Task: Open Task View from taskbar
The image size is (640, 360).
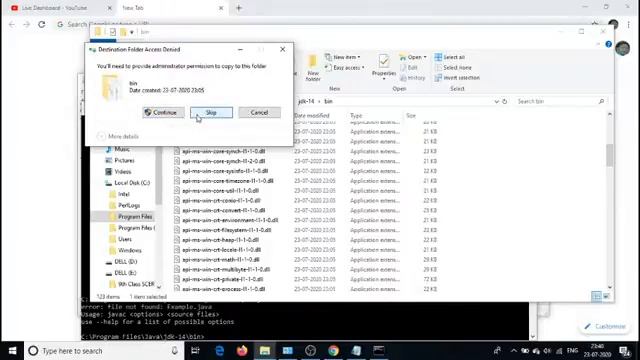Action: (196, 351)
